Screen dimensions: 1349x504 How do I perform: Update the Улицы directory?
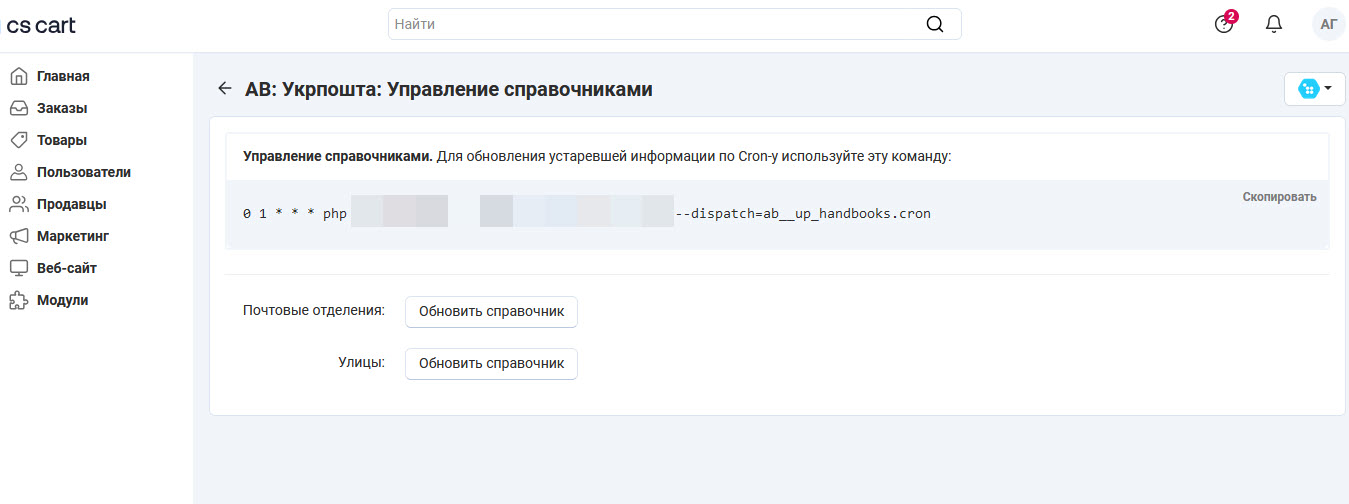491,363
